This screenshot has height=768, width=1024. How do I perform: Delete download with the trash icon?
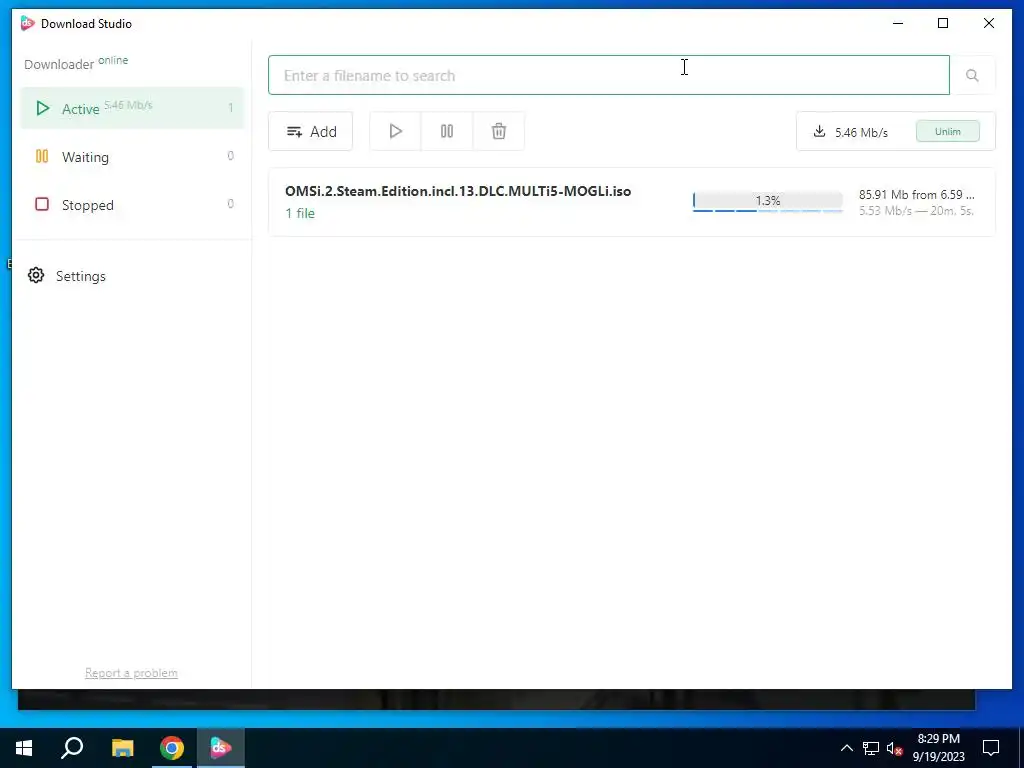[x=498, y=131]
